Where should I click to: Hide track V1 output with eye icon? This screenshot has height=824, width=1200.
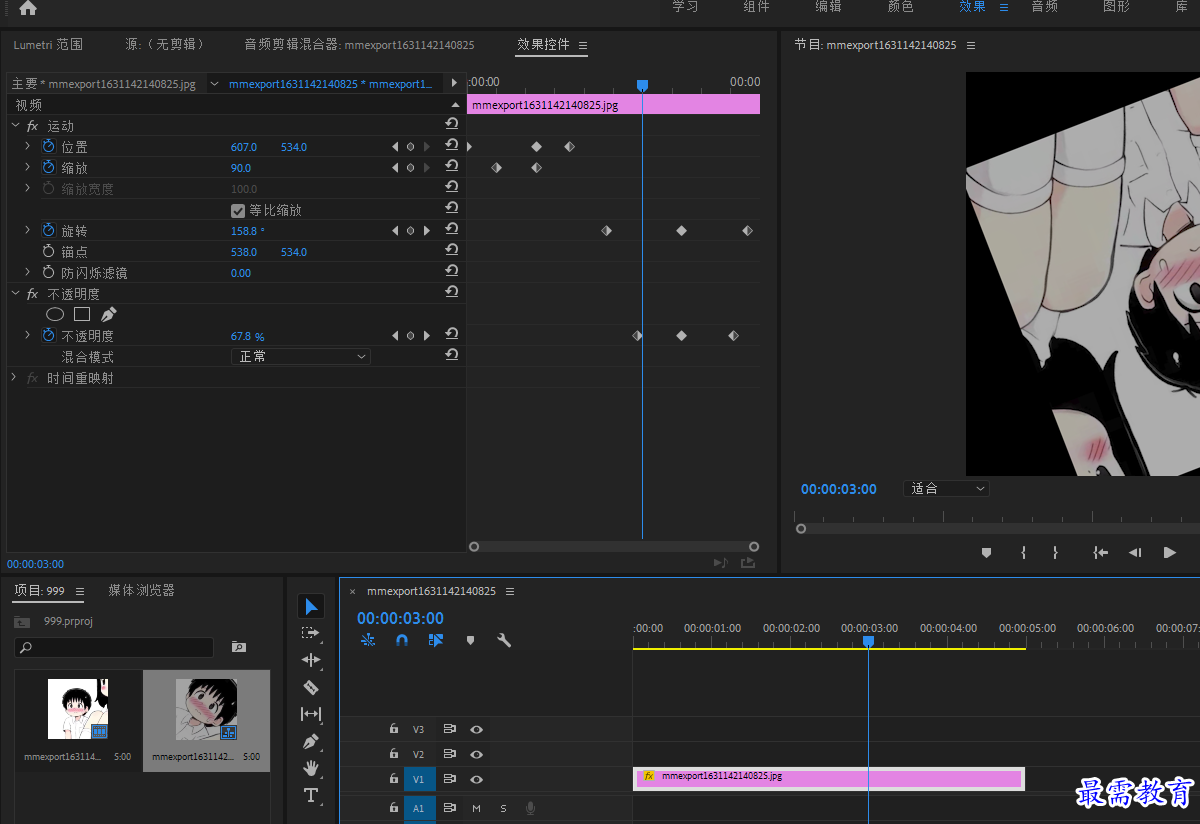point(477,779)
